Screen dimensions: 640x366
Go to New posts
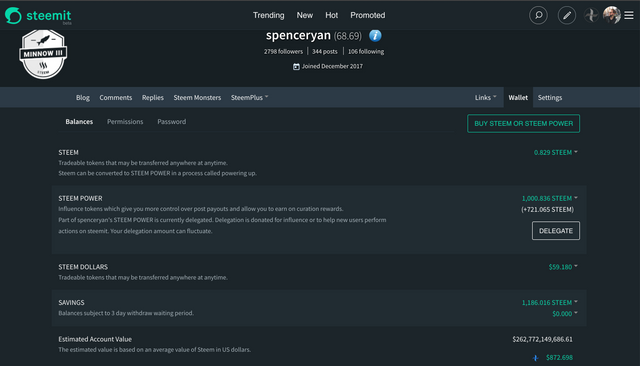[304, 15]
